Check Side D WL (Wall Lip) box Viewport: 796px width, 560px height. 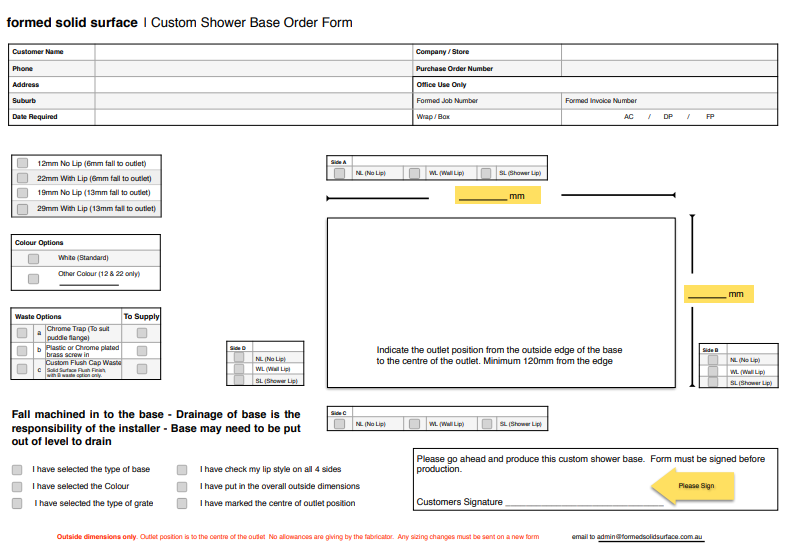pos(239,369)
